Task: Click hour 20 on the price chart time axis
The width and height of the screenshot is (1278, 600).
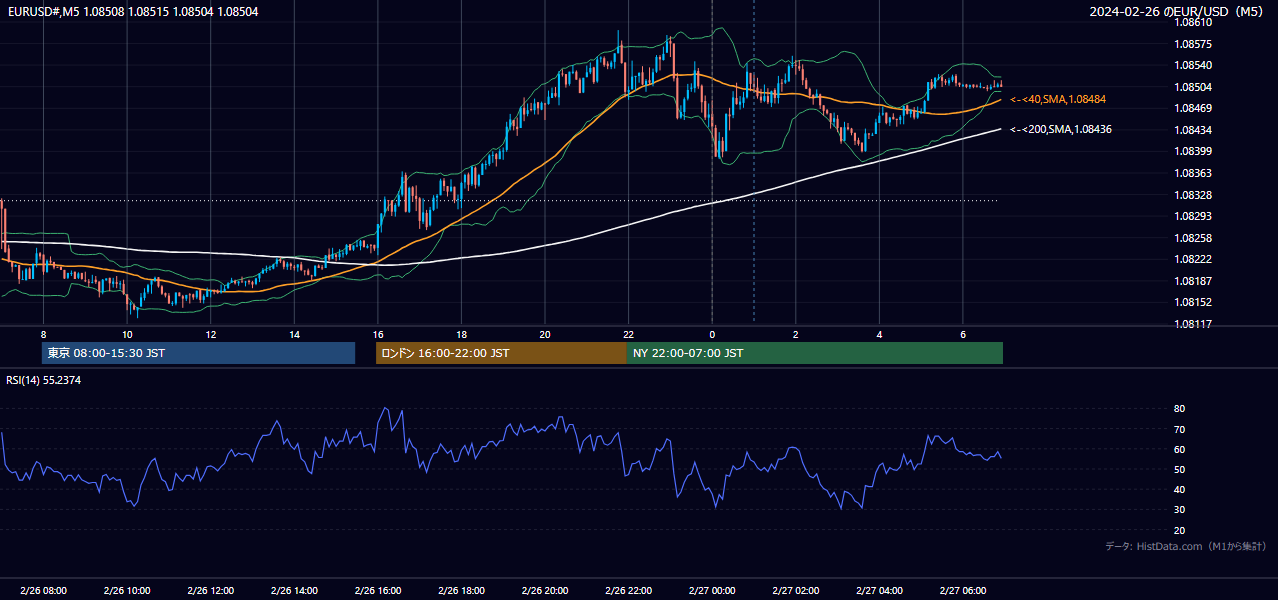Action: pyautogui.click(x=545, y=334)
